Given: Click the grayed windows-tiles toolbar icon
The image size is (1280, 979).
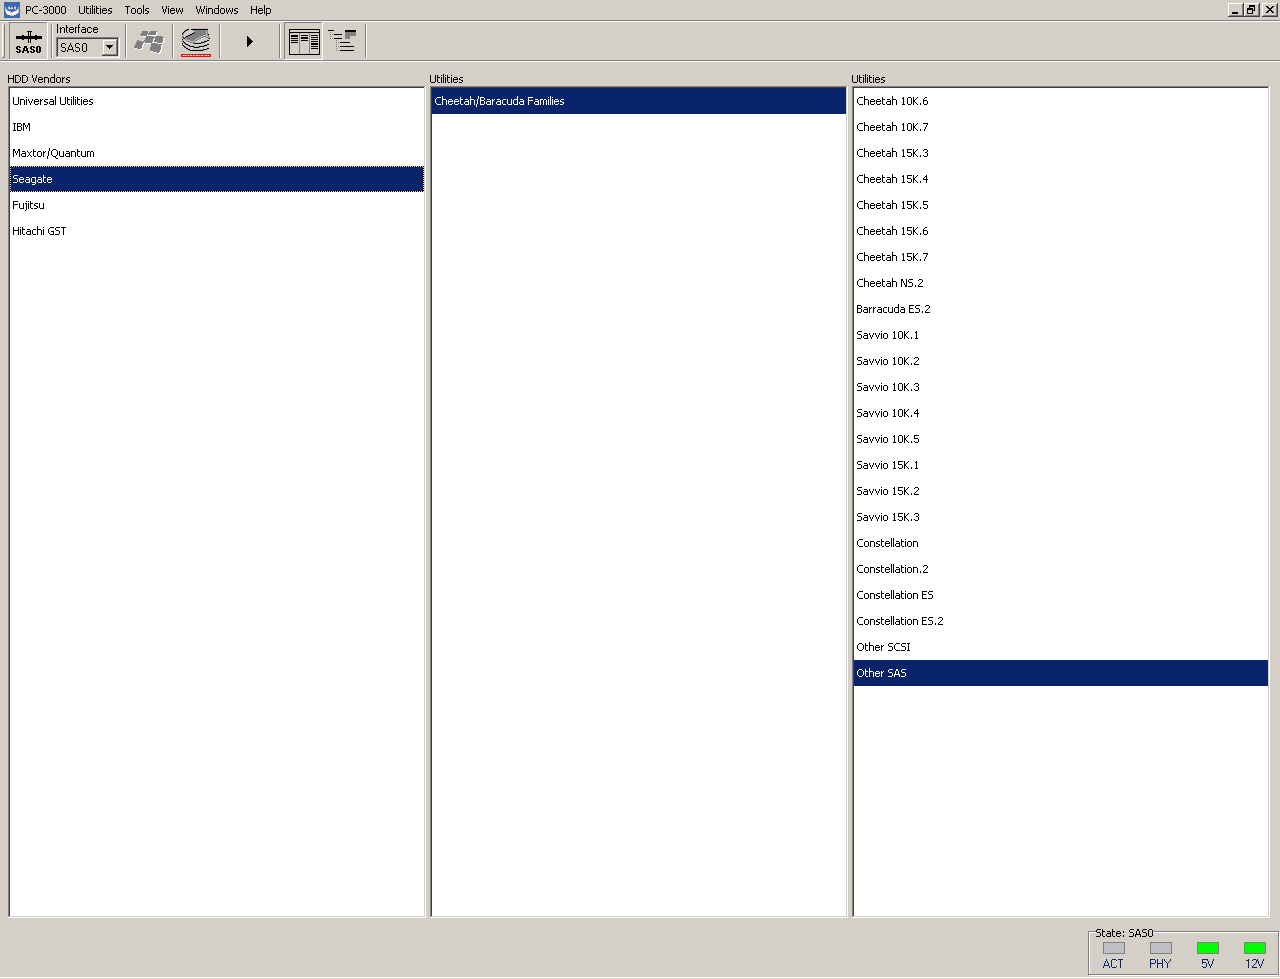Looking at the screenshot, I should (149, 42).
